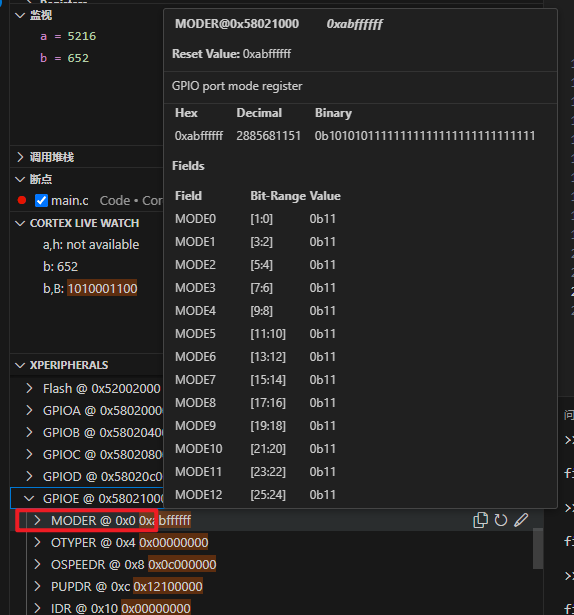Select watch expression a = 5216

point(68,36)
